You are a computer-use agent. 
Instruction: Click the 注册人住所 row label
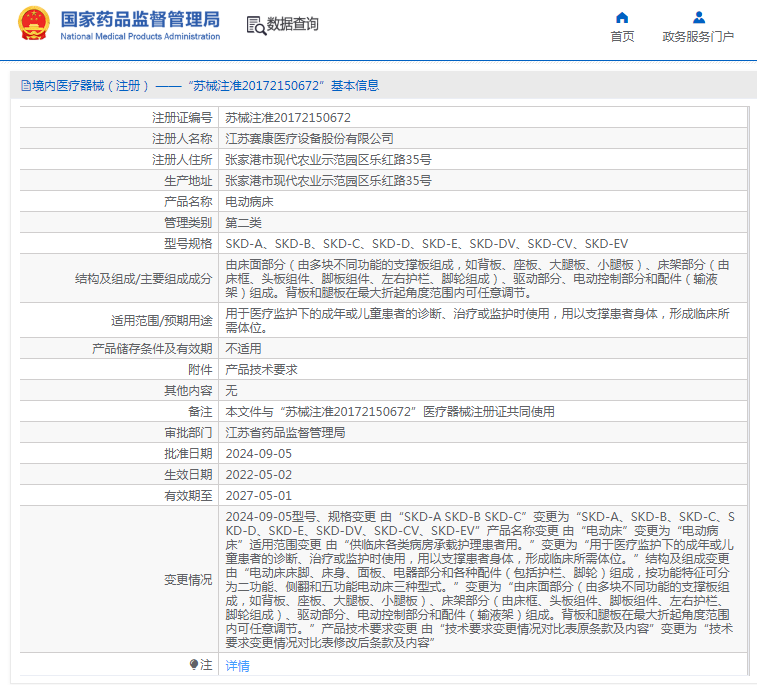coord(182,160)
